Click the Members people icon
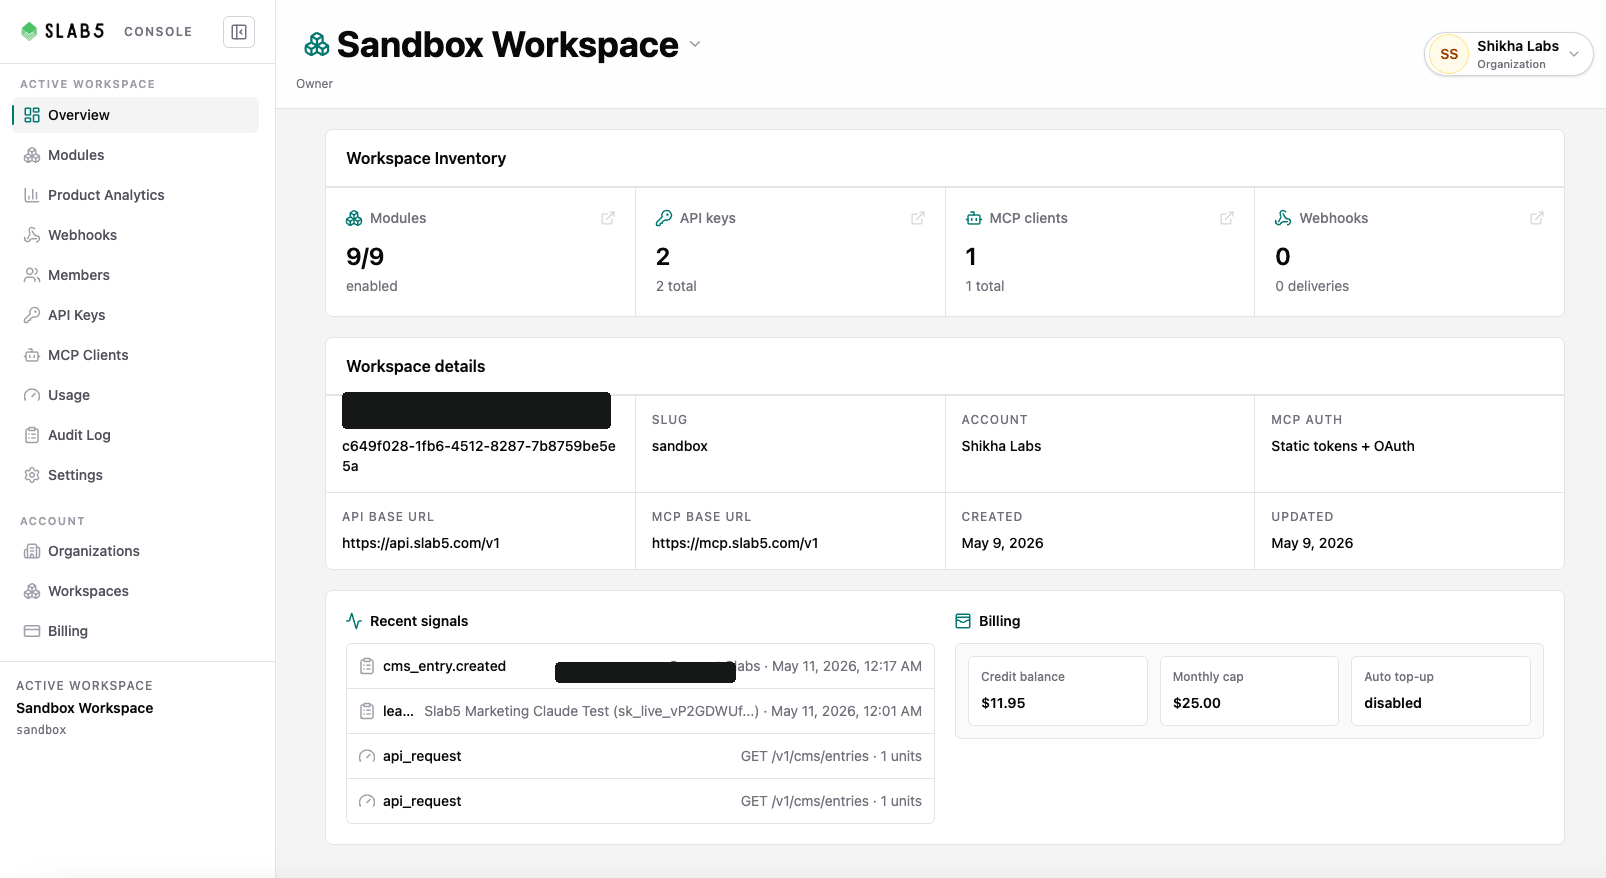The height and width of the screenshot is (878, 1606). coord(32,275)
